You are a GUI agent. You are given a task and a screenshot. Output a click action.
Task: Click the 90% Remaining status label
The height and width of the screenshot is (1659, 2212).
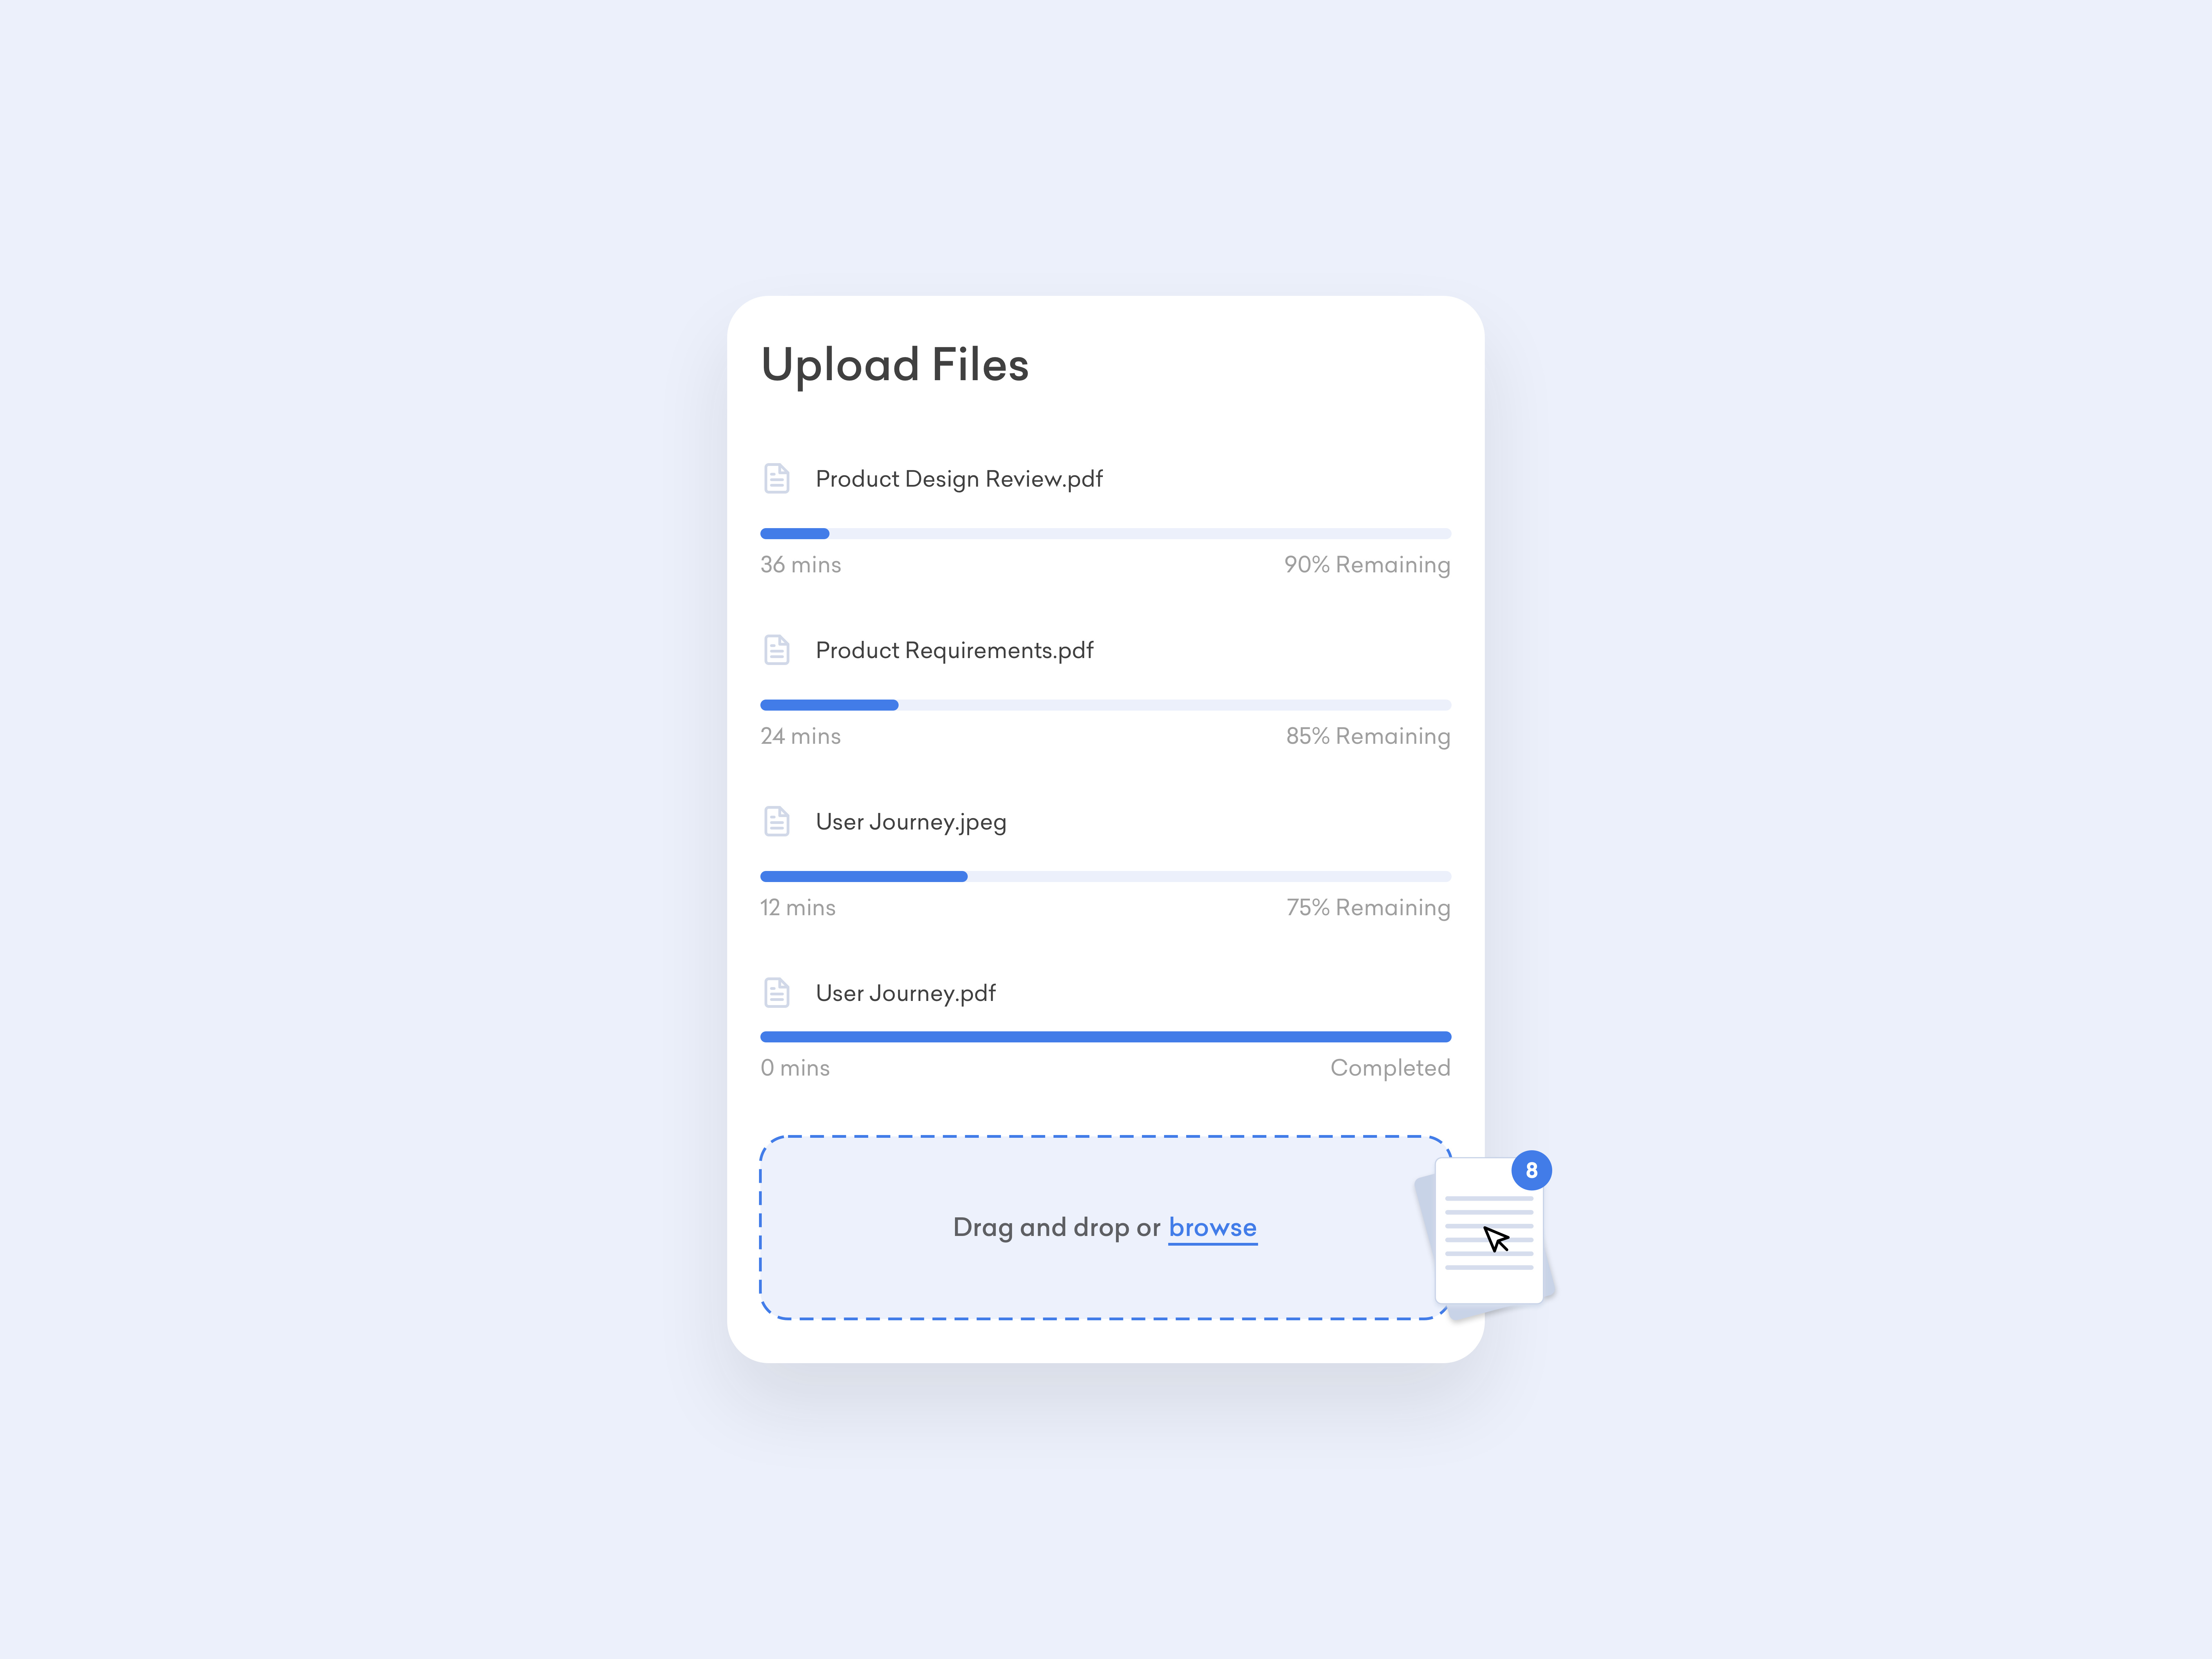click(1367, 565)
